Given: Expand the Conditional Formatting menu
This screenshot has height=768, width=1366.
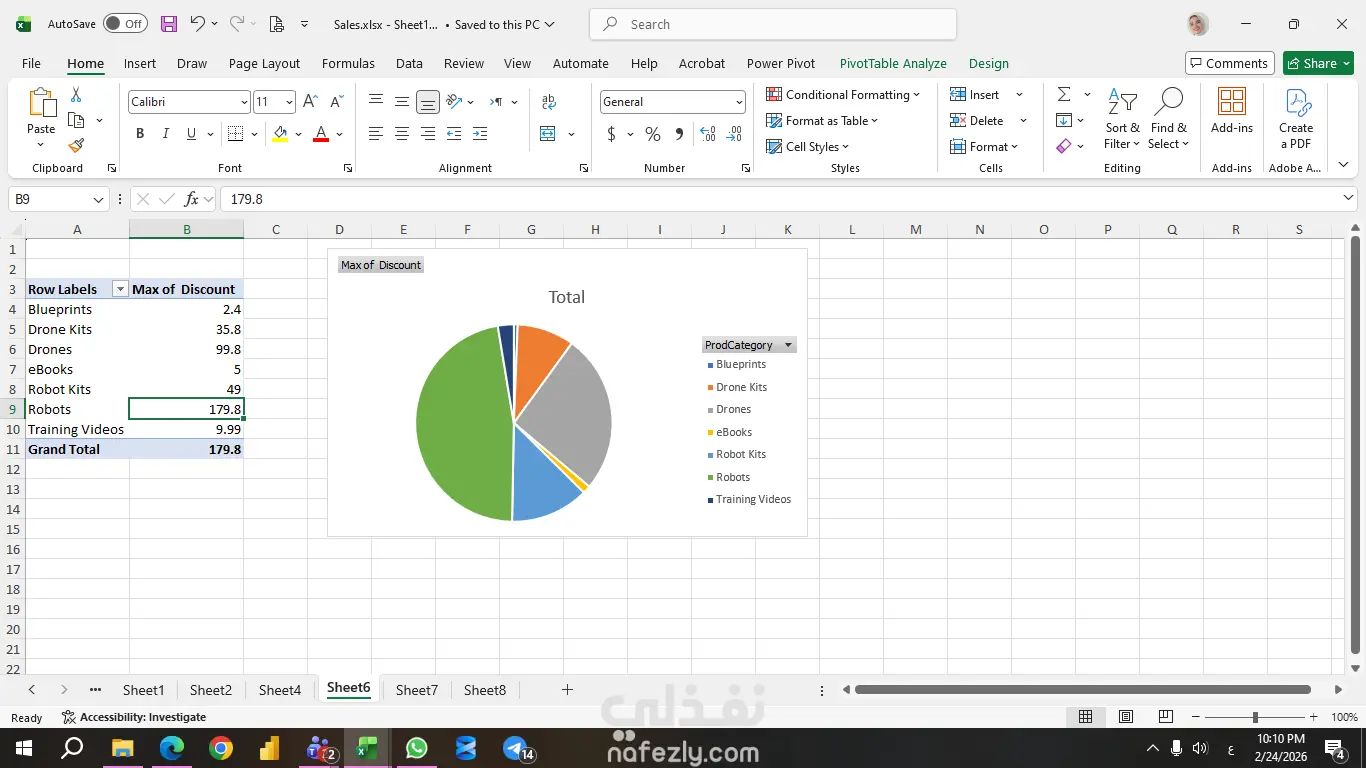Looking at the screenshot, I should (x=843, y=94).
